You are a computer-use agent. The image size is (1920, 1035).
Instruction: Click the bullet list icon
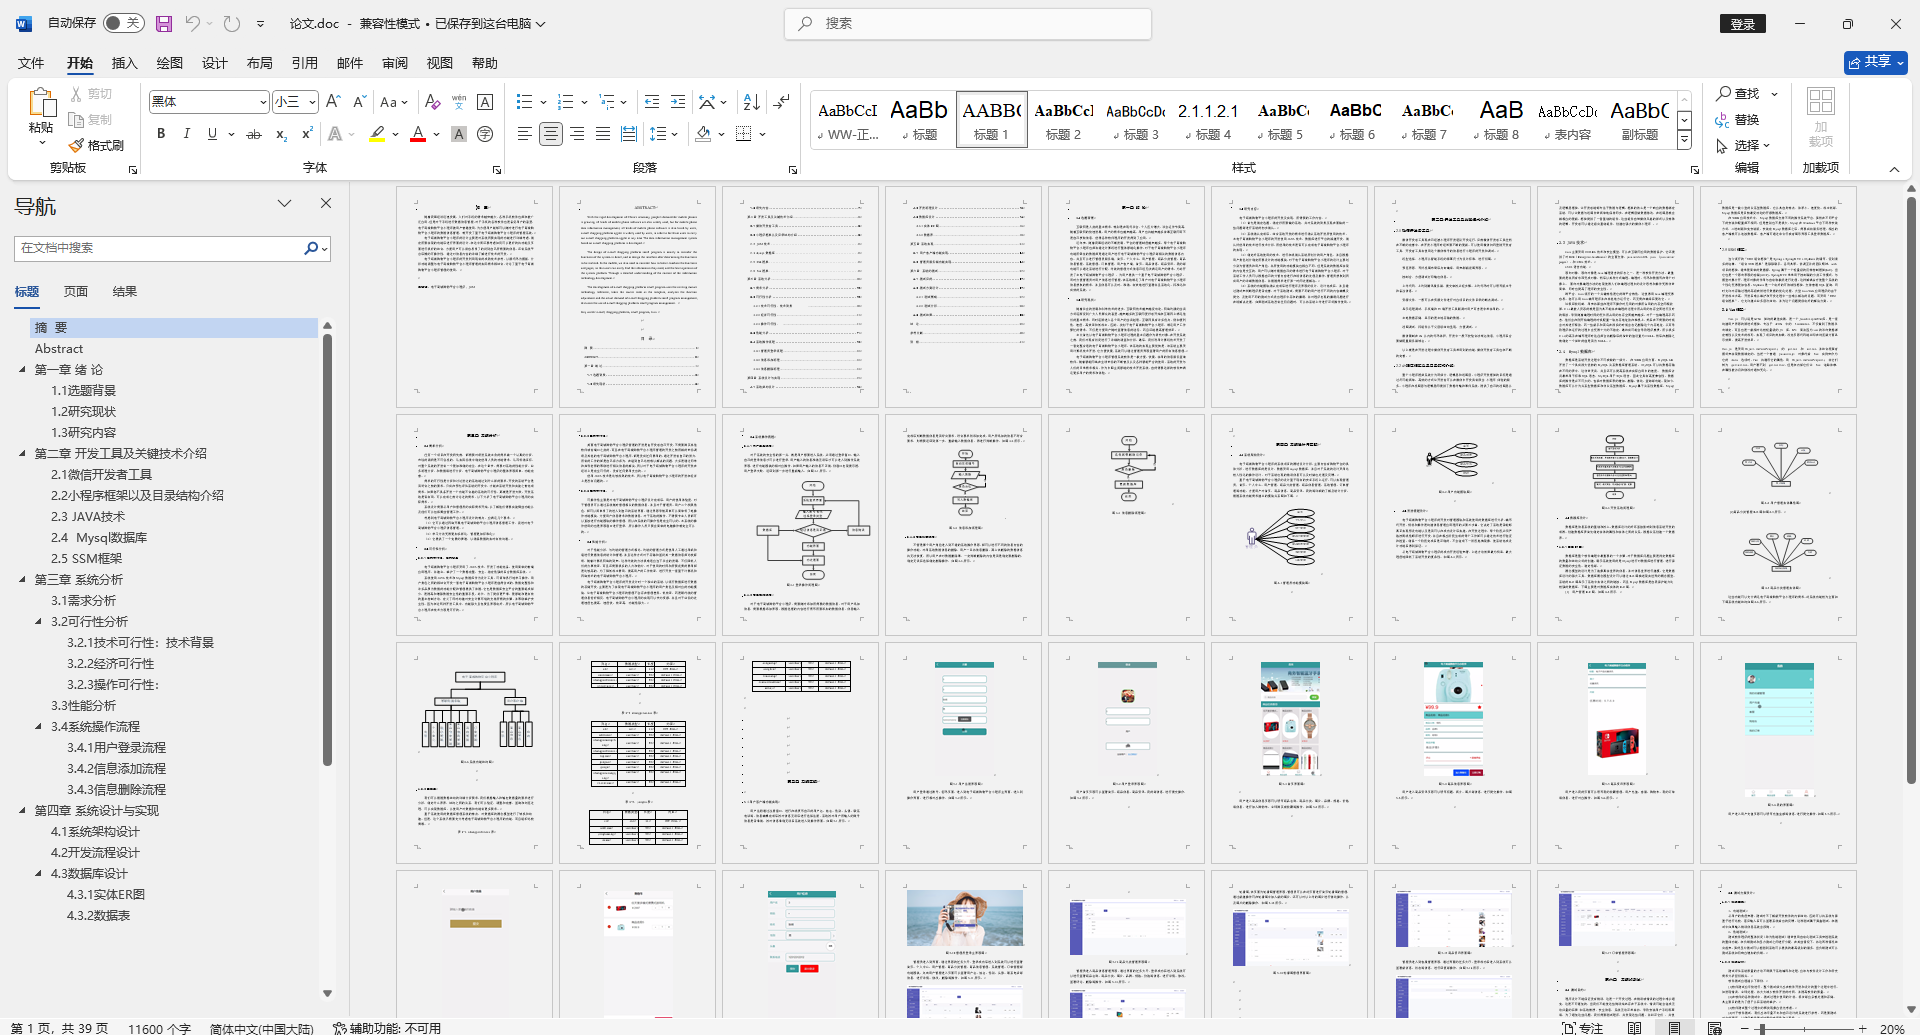[x=524, y=102]
